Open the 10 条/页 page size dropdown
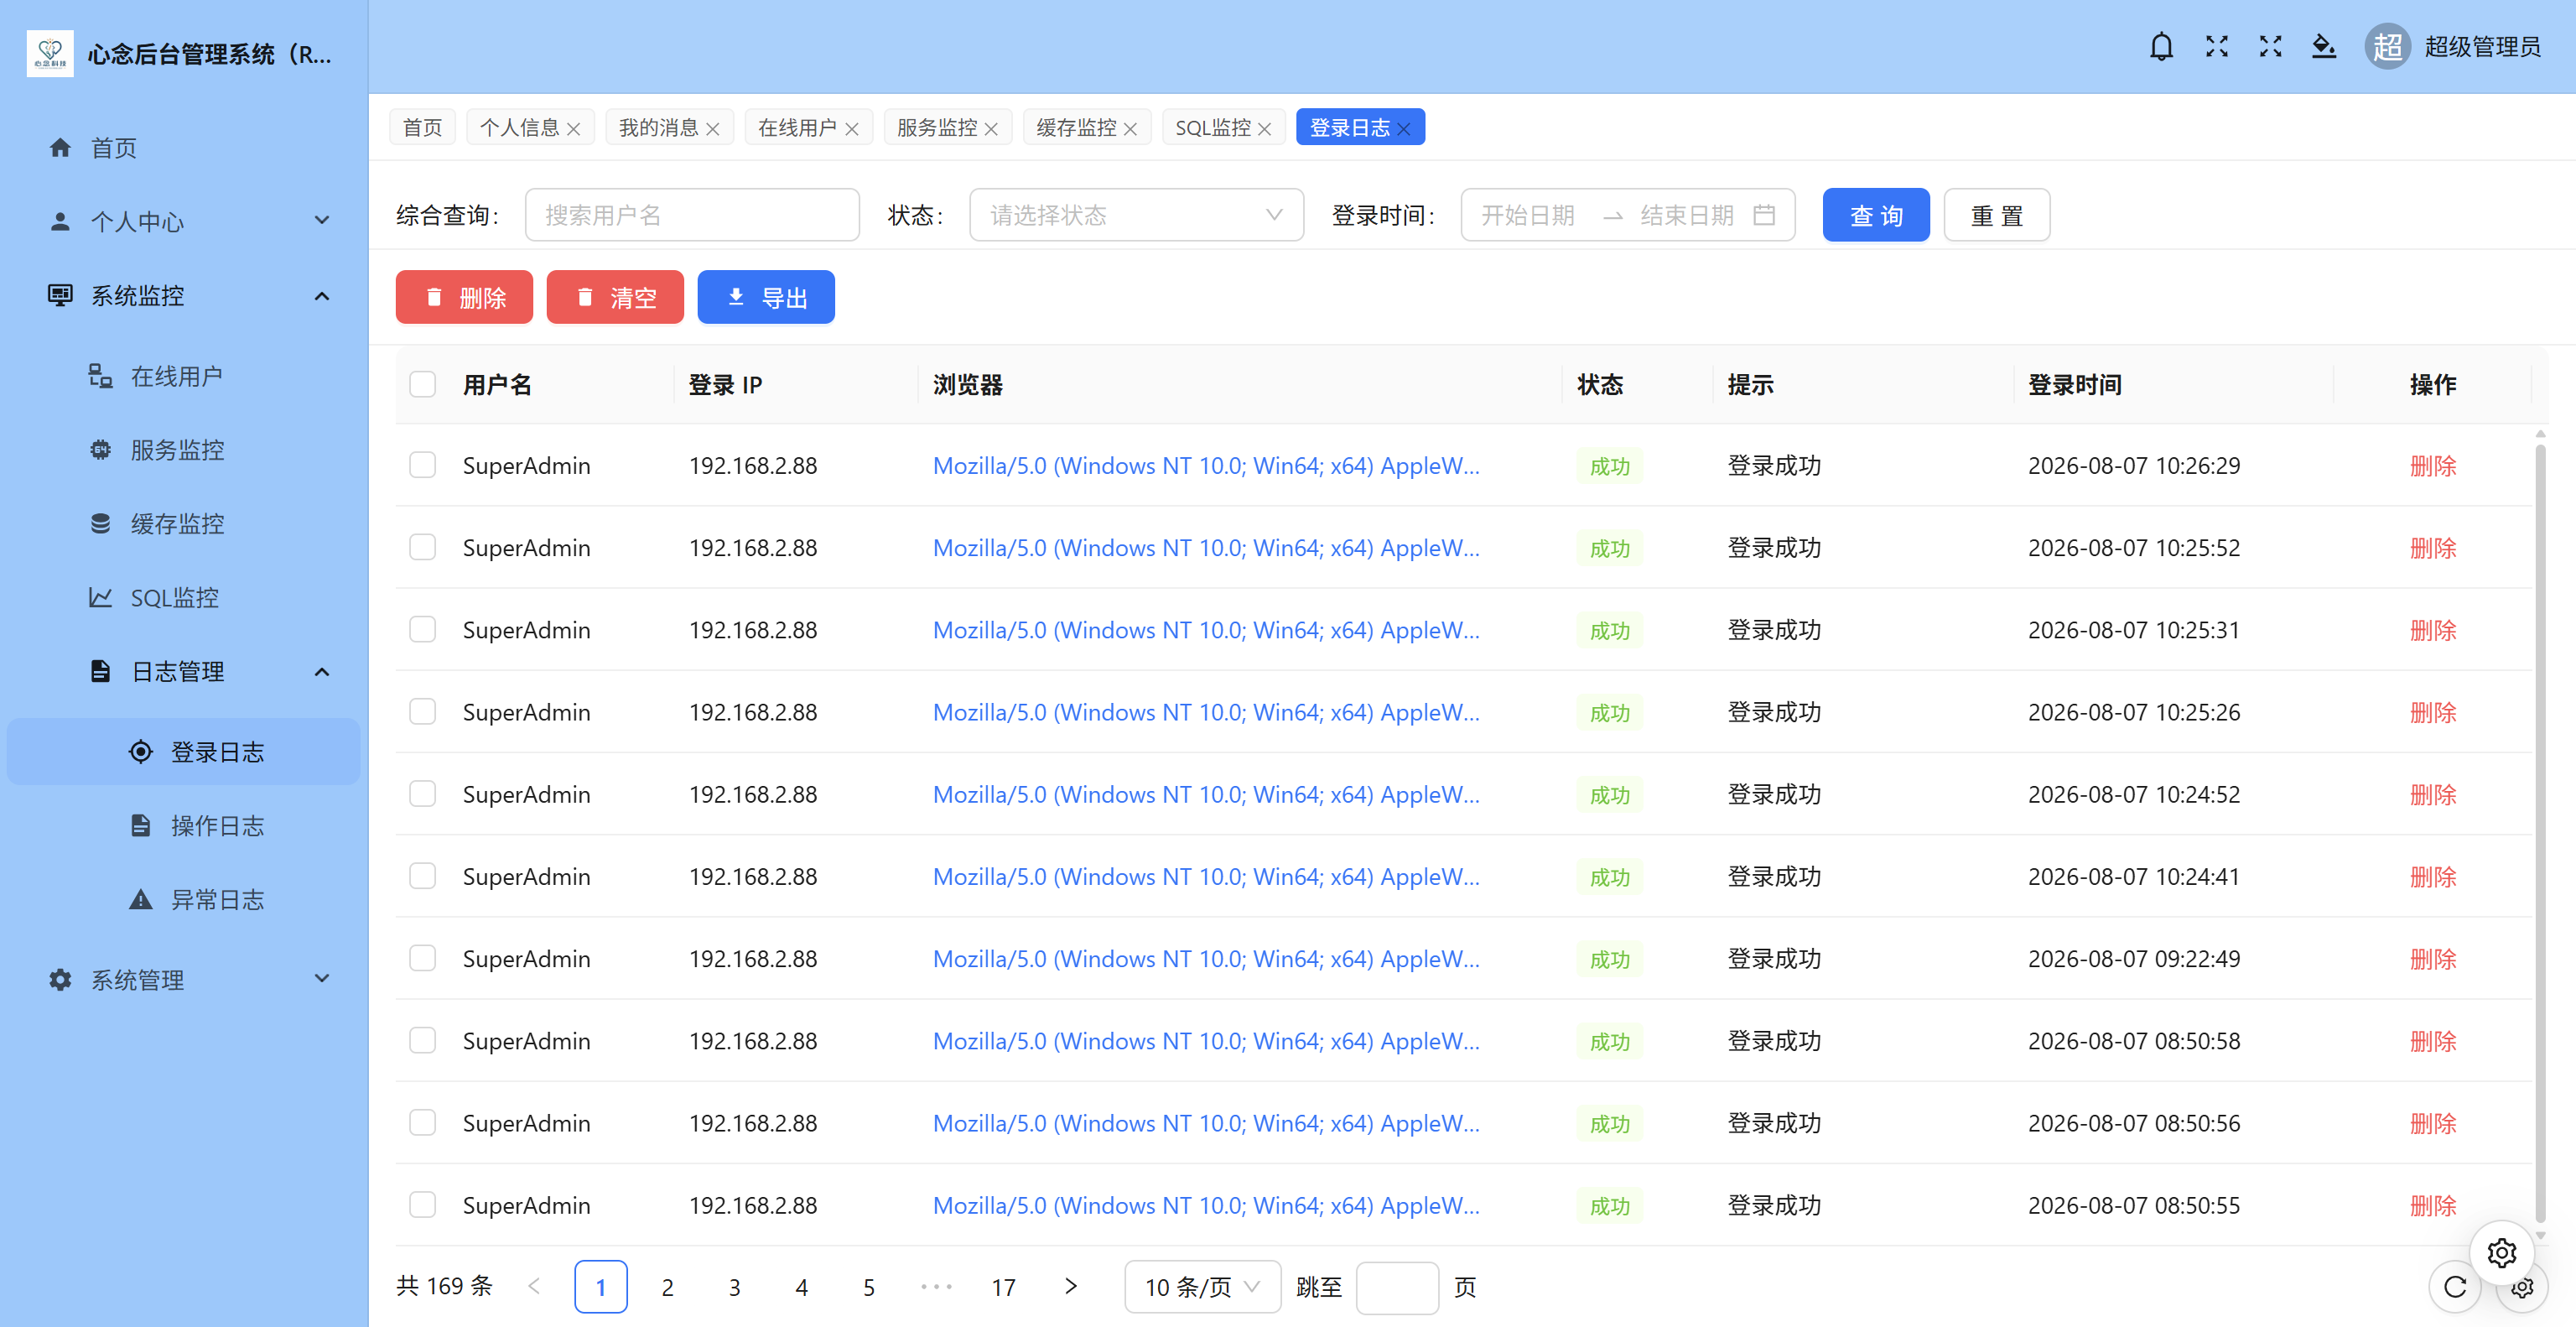 click(1202, 1287)
